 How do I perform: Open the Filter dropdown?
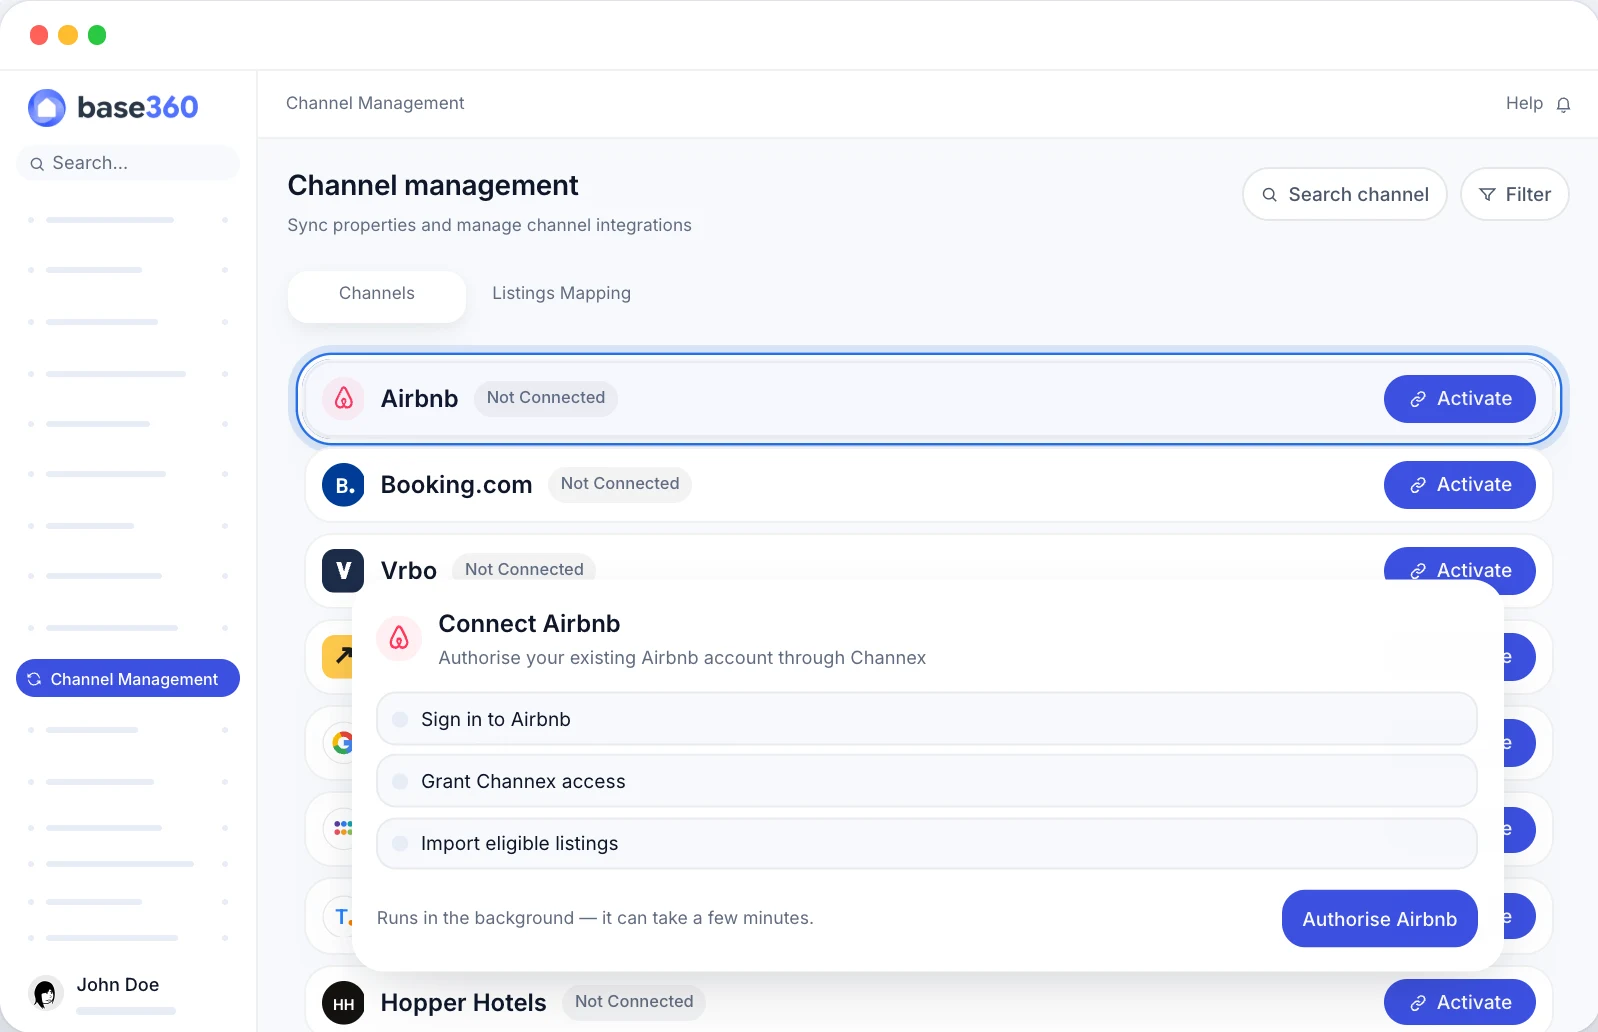tap(1514, 194)
